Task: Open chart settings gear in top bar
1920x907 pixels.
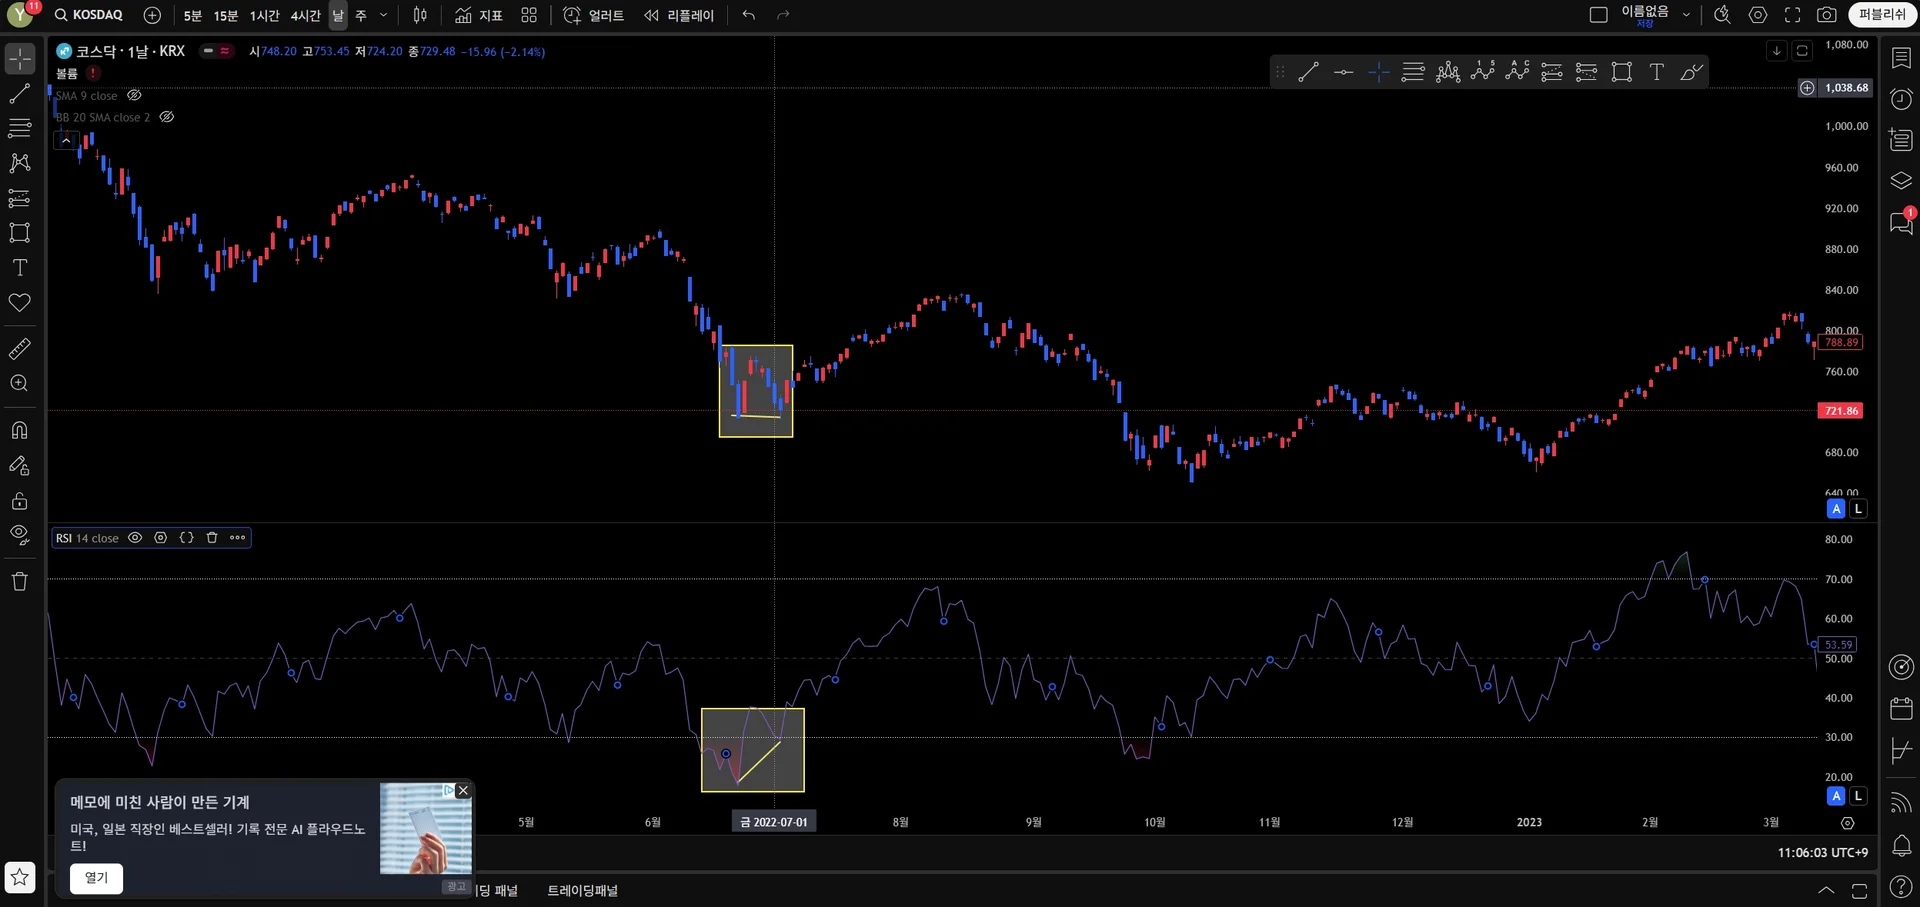Action: [x=1758, y=15]
